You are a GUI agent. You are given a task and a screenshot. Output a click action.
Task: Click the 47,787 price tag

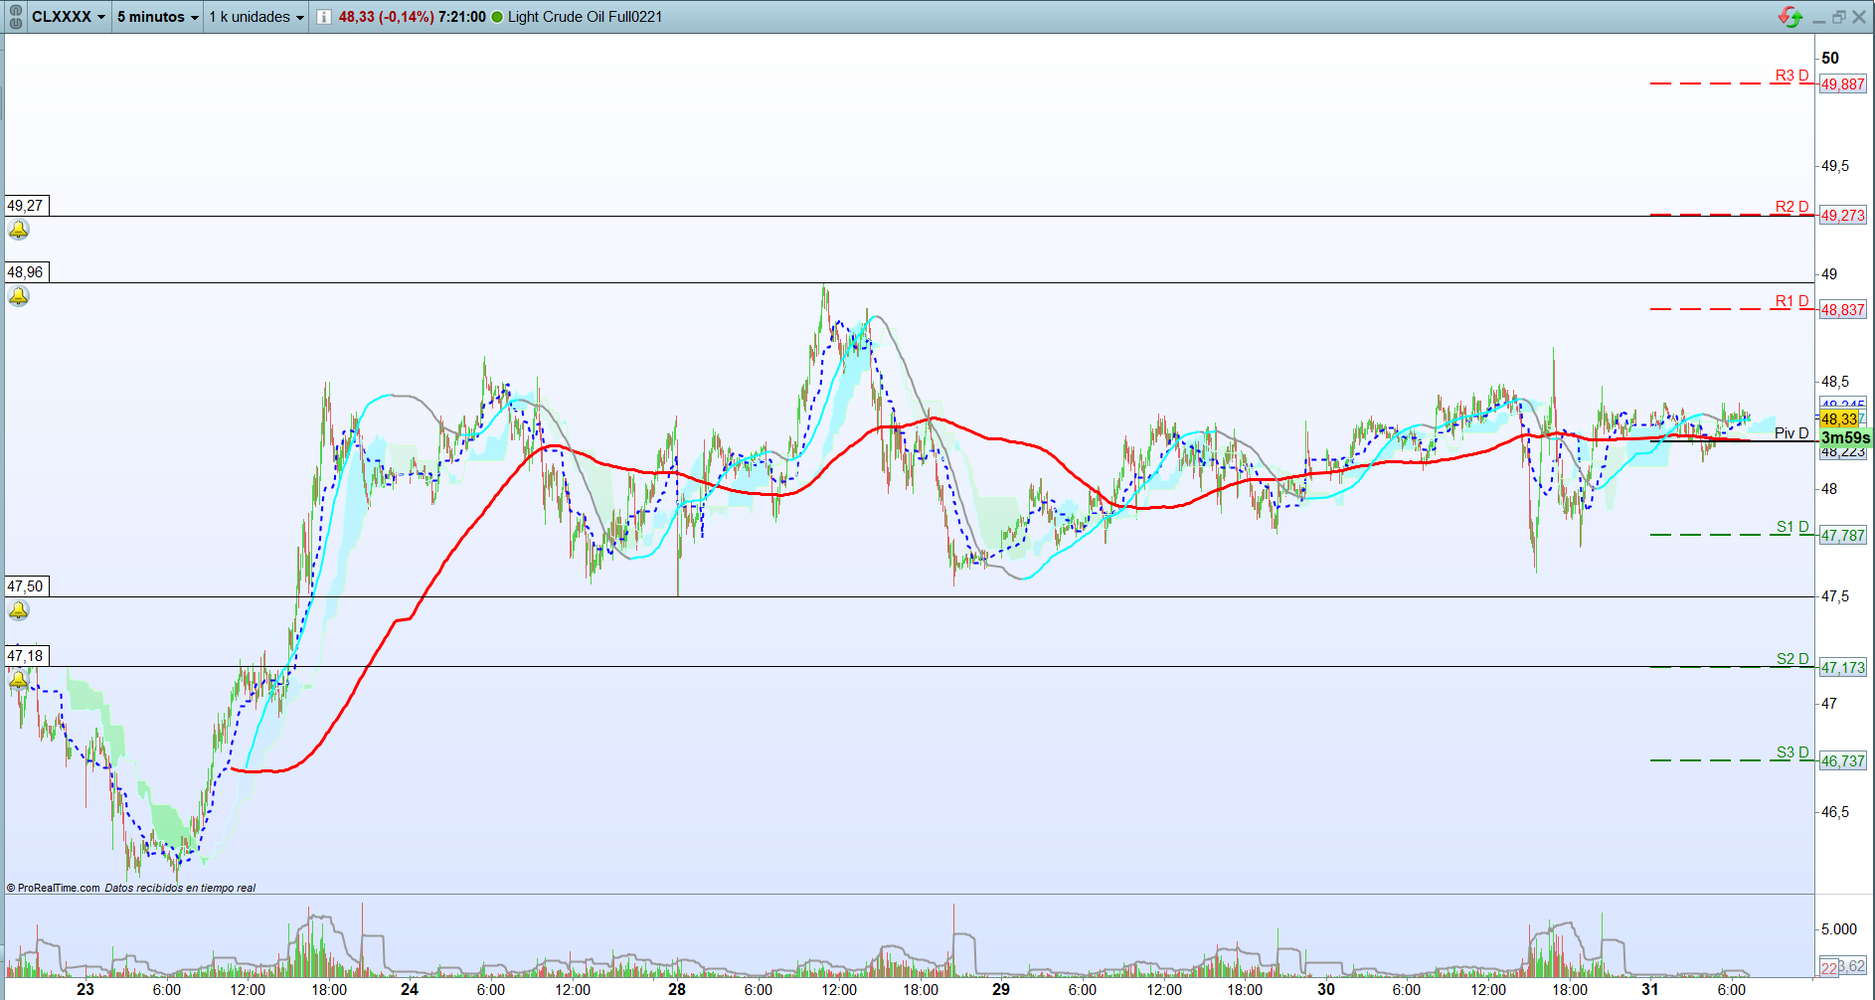coord(1842,536)
